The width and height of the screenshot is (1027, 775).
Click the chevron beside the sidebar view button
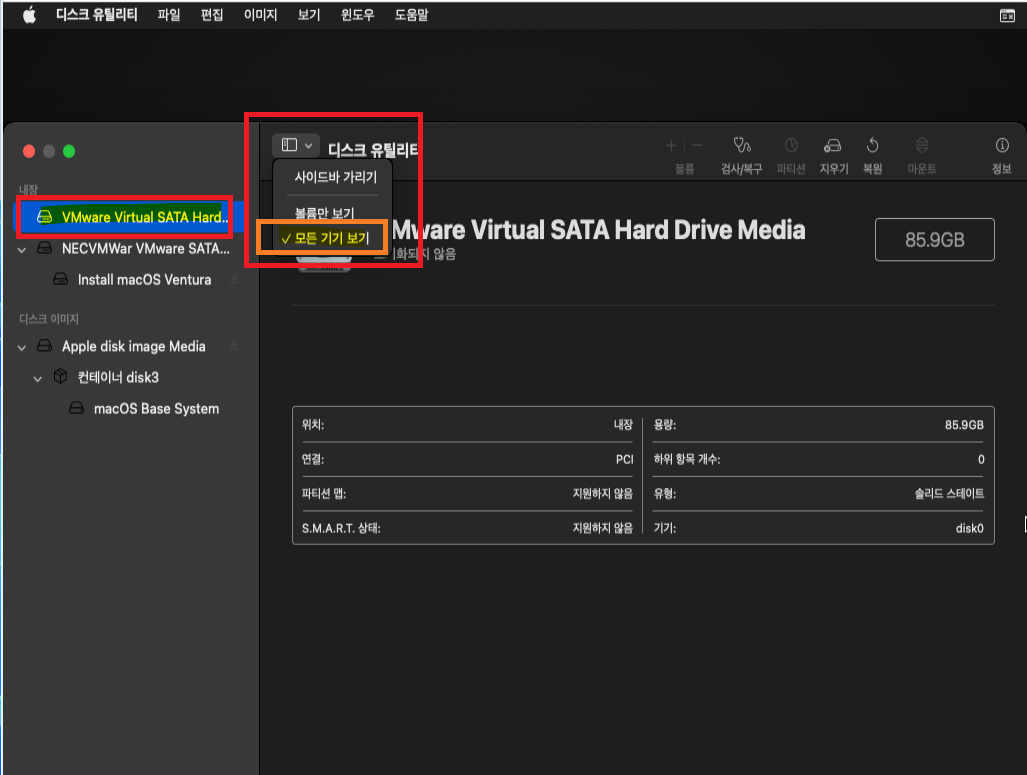coord(308,145)
